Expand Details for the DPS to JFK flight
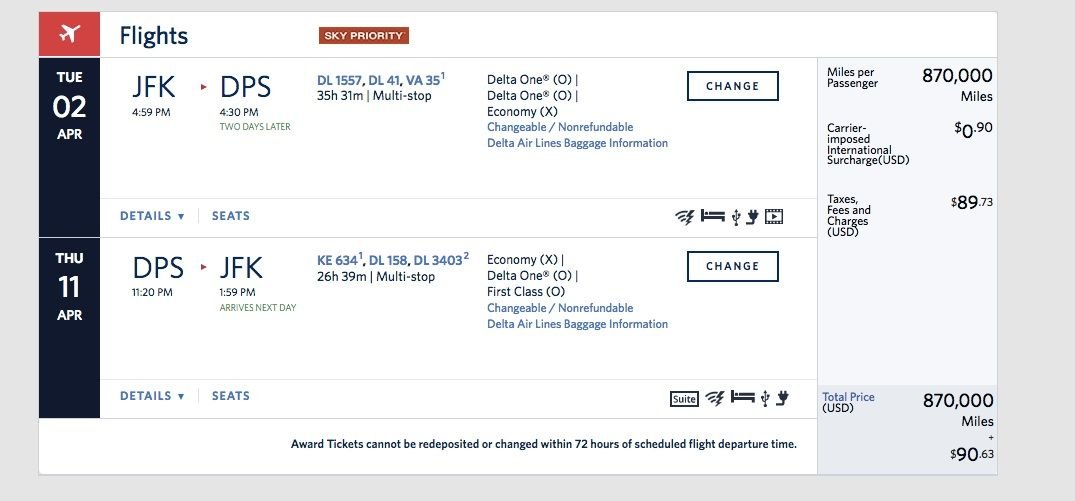 click(152, 396)
